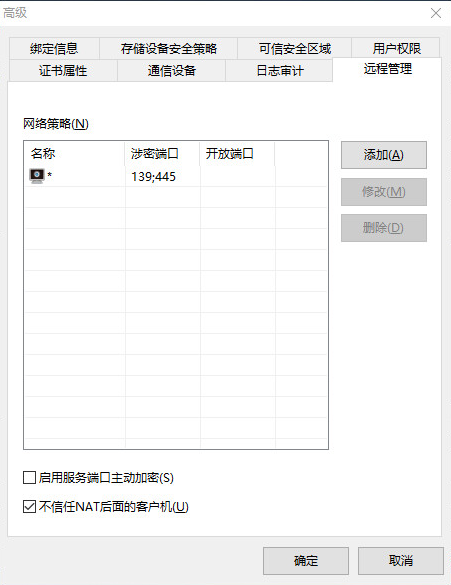
Task: Click the computer icon in the policy row
Action: click(37, 176)
